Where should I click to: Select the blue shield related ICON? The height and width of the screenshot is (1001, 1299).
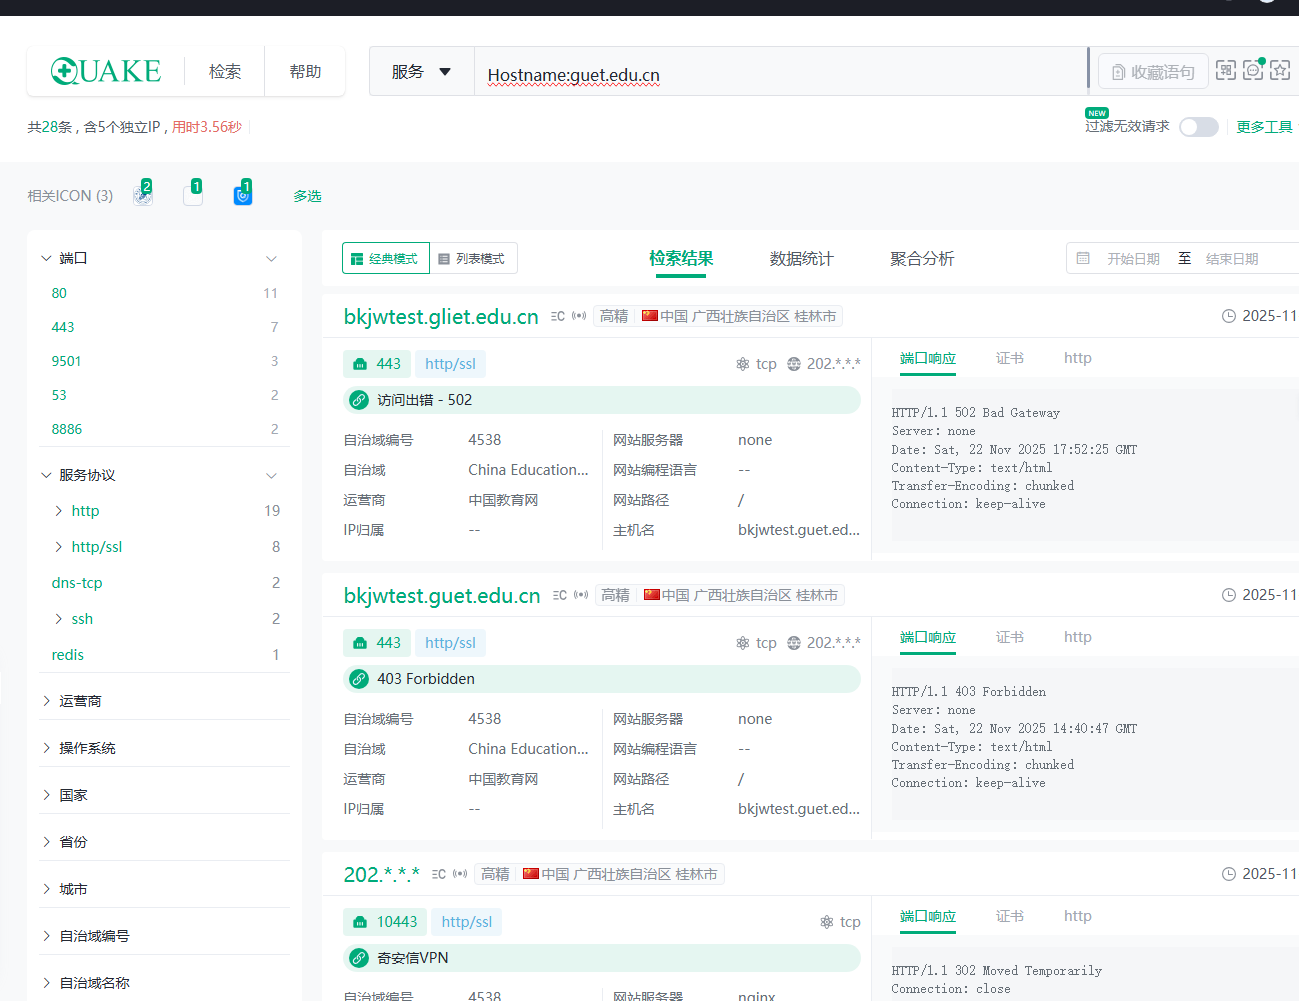[243, 194]
